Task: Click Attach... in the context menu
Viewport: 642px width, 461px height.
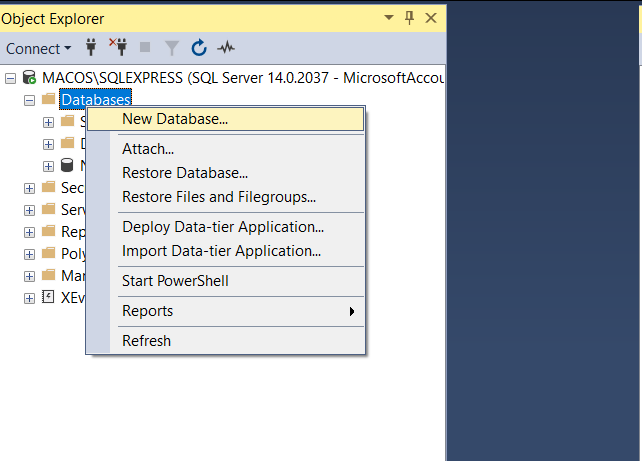Action: (x=148, y=149)
